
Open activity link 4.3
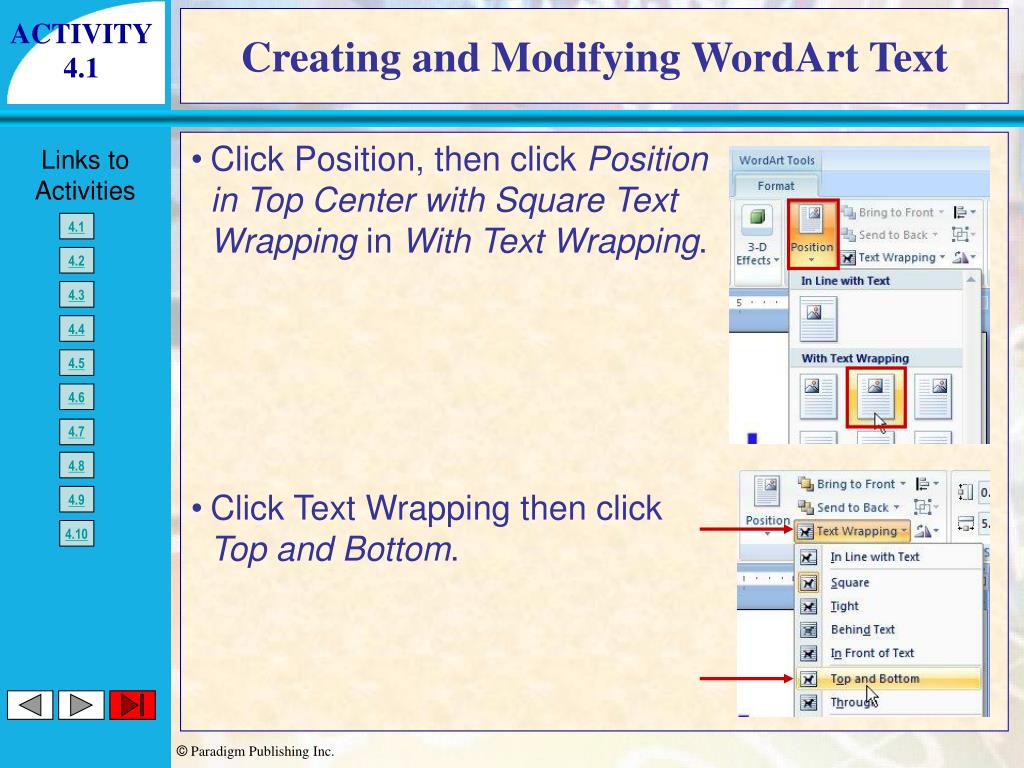coord(76,295)
